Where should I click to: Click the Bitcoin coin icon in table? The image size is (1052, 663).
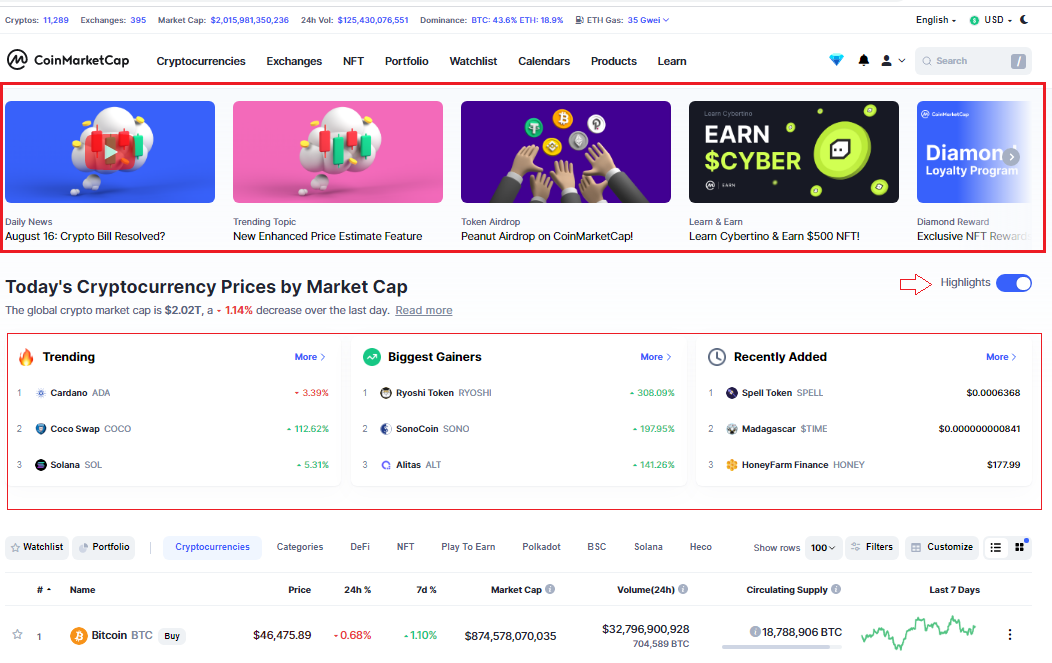pos(78,635)
